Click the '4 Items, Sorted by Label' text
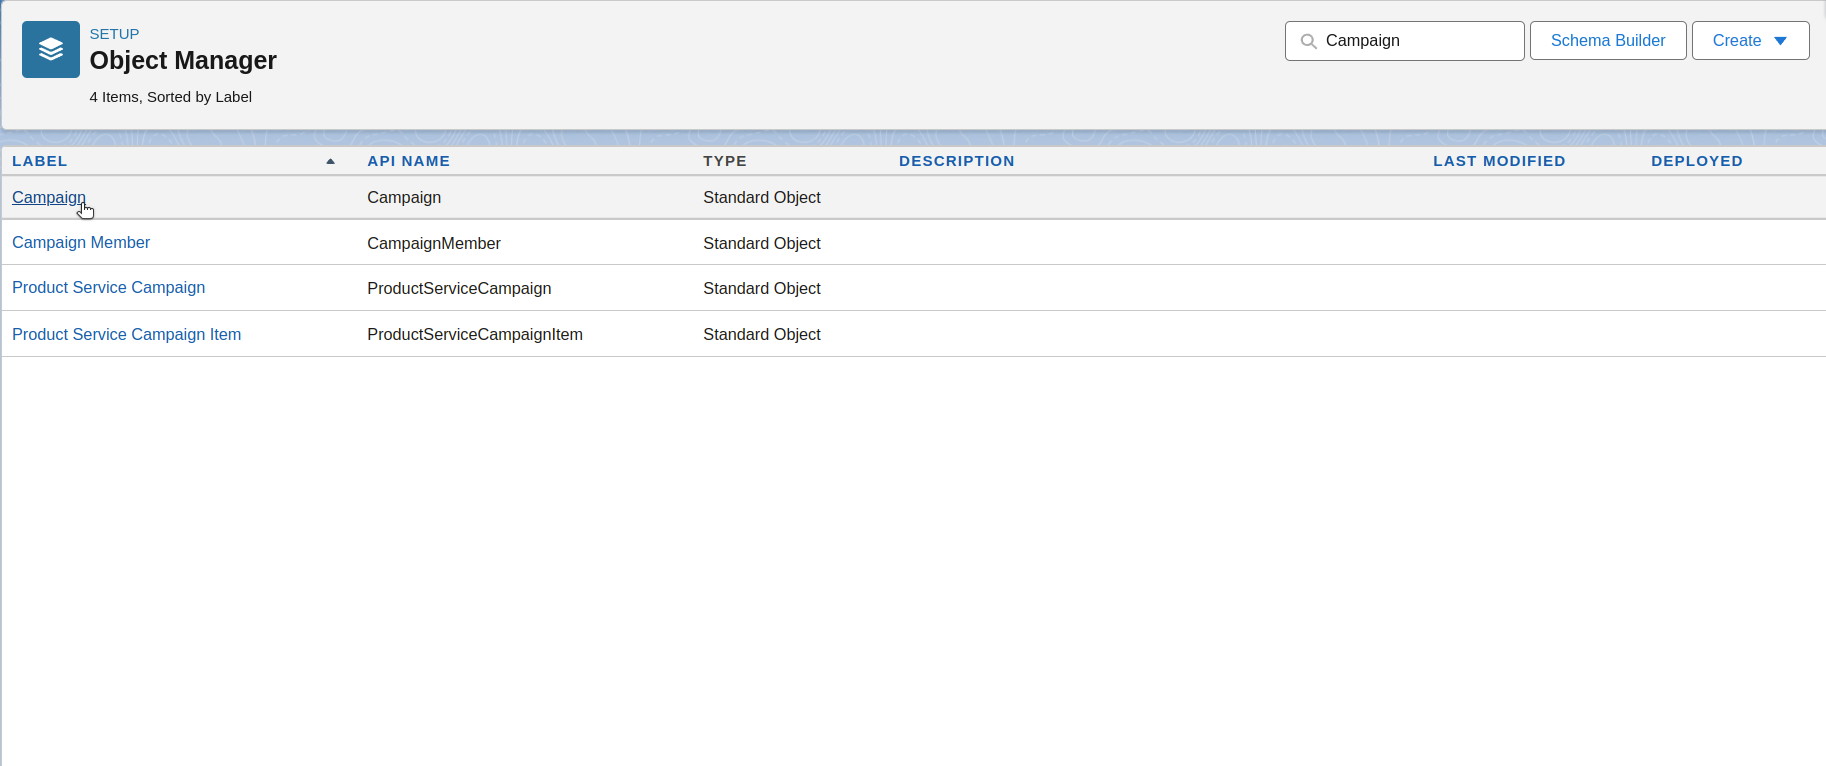 171,97
